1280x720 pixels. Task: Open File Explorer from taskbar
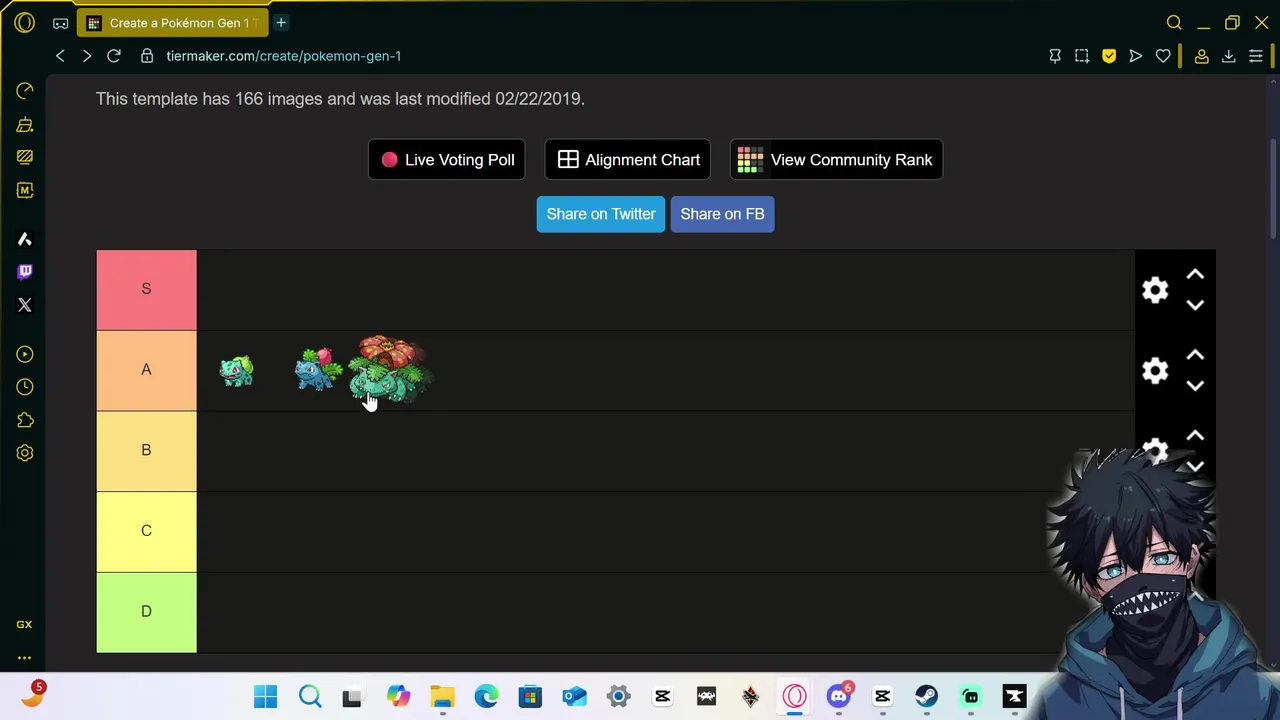[442, 697]
